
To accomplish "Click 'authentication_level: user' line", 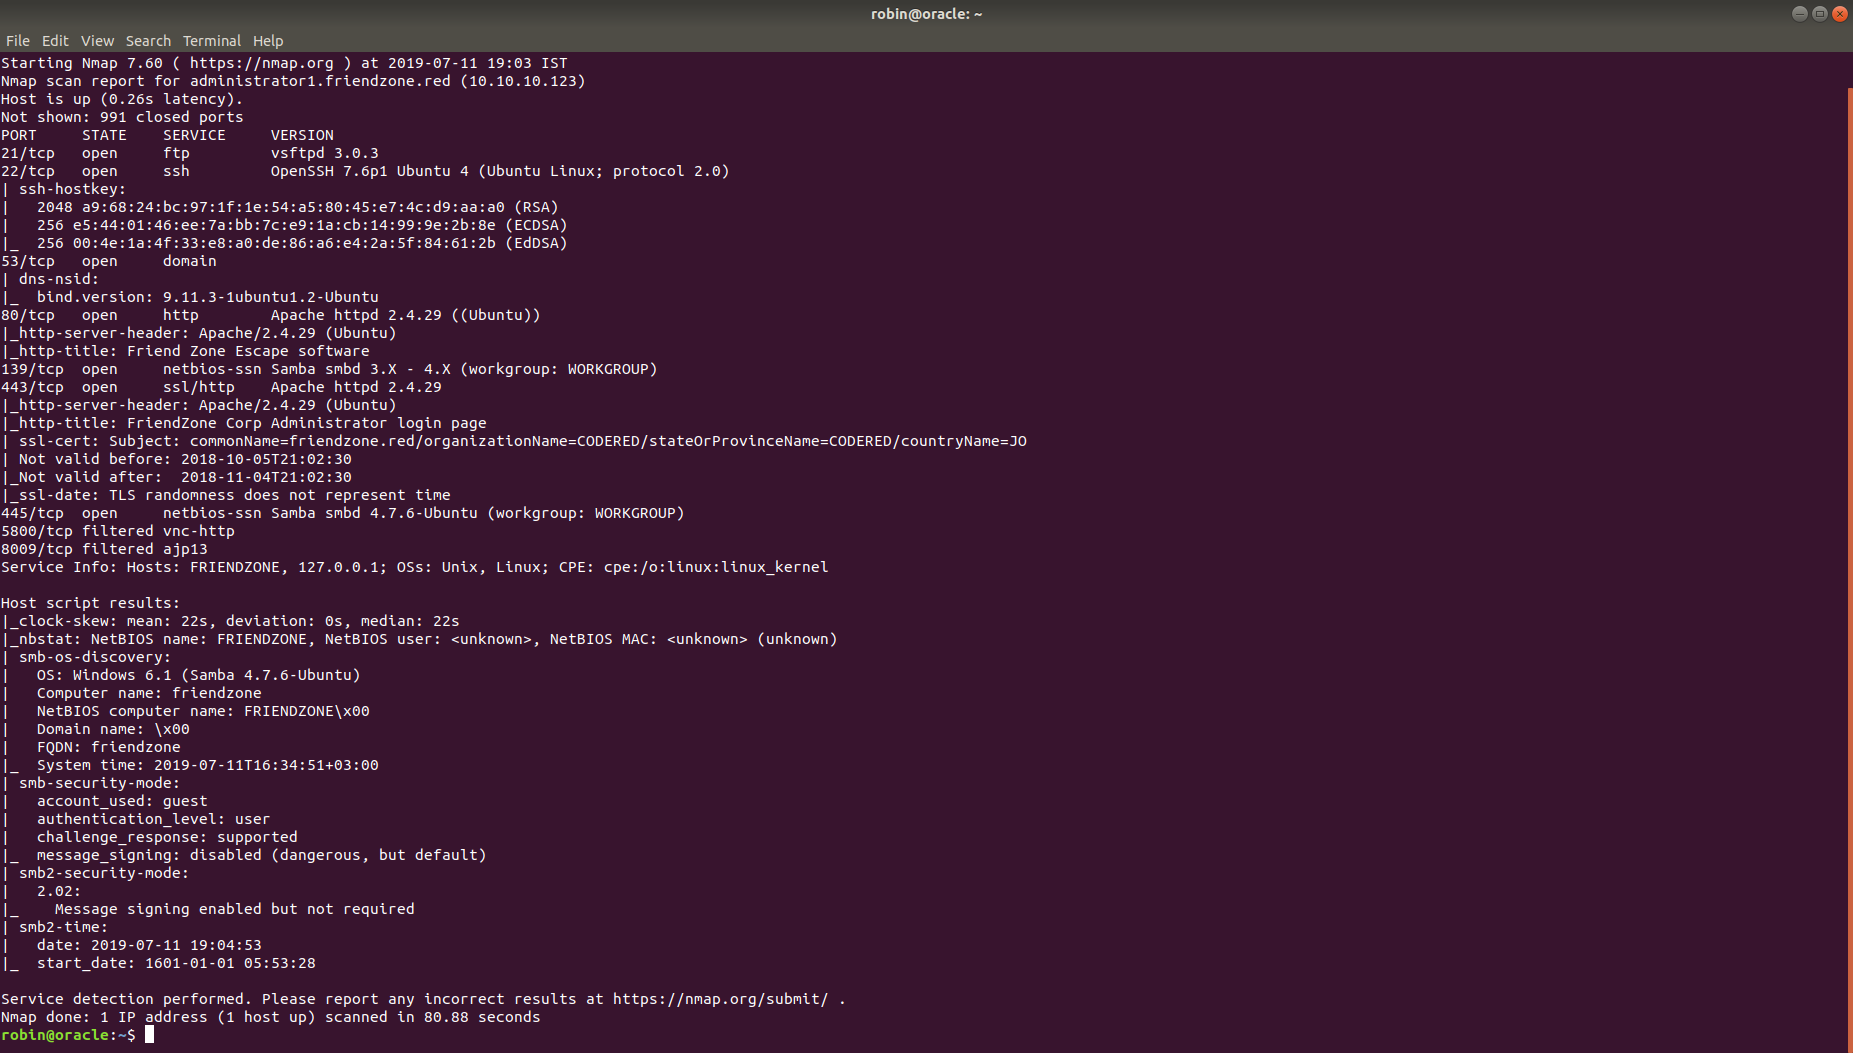I will (x=153, y=819).
